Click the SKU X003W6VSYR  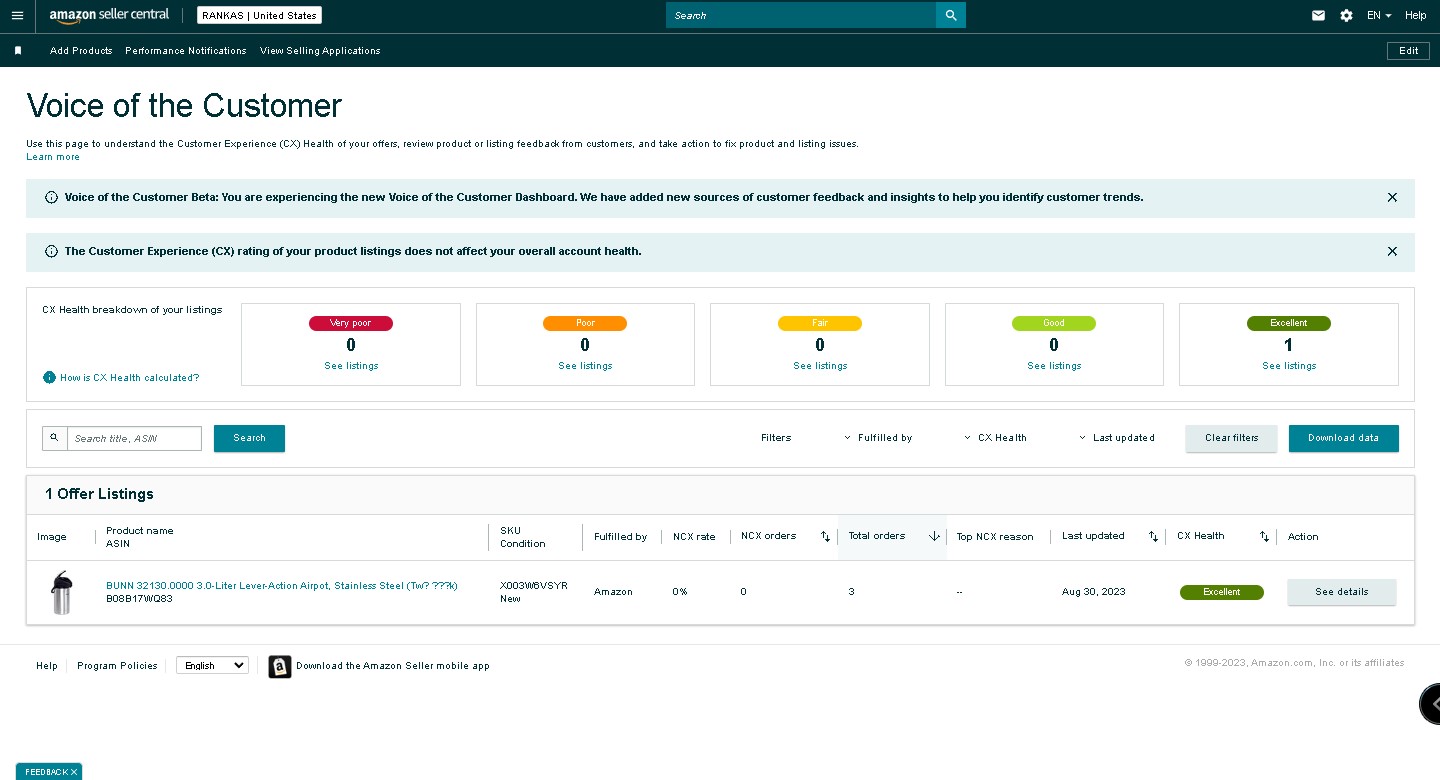(x=534, y=586)
